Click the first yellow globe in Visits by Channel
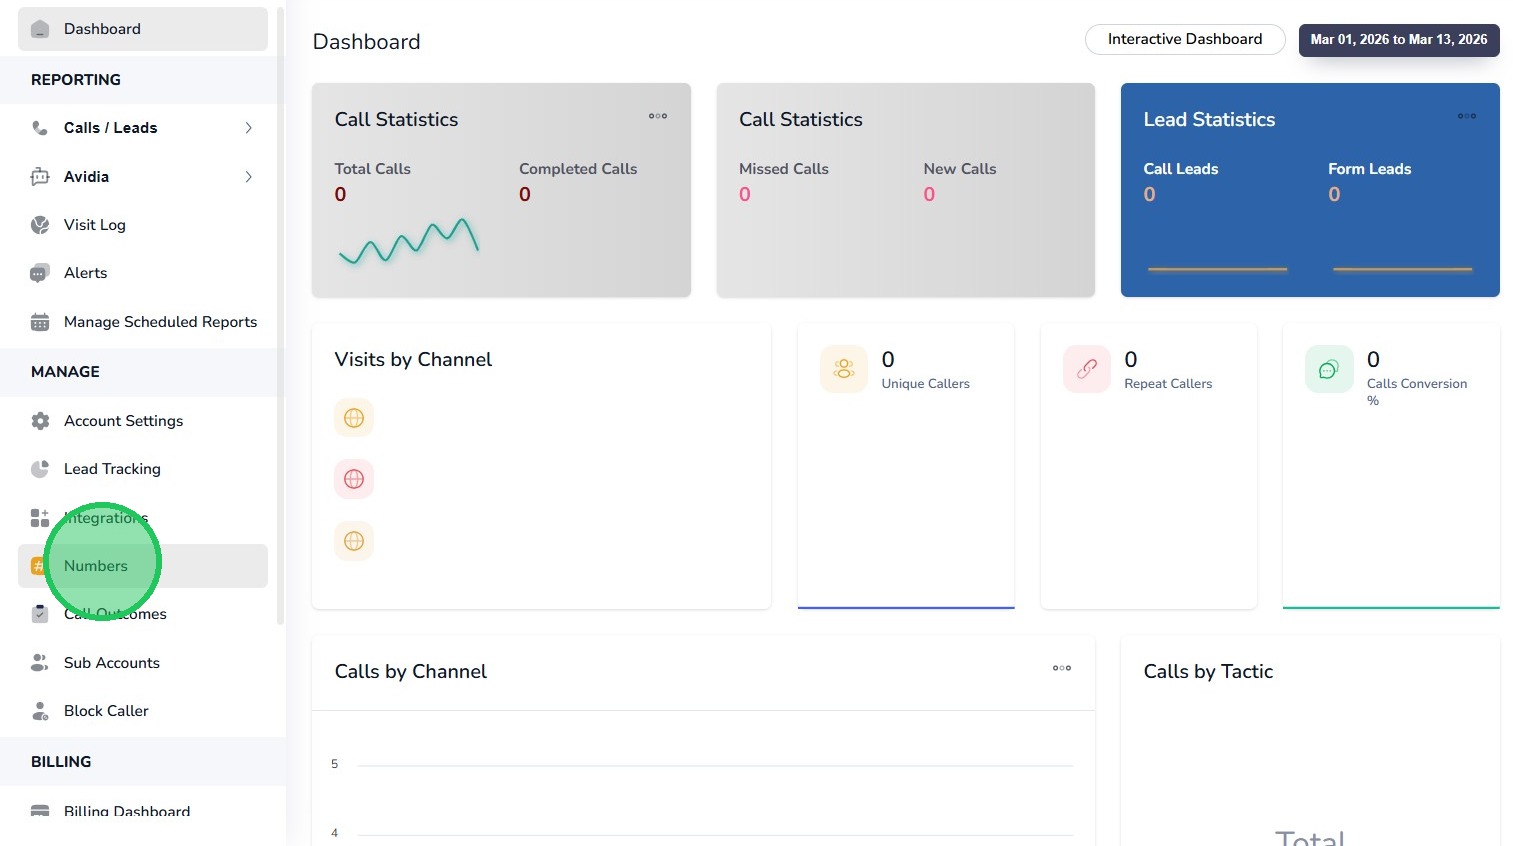Image resolution: width=1513 pixels, height=846 pixels. (354, 418)
